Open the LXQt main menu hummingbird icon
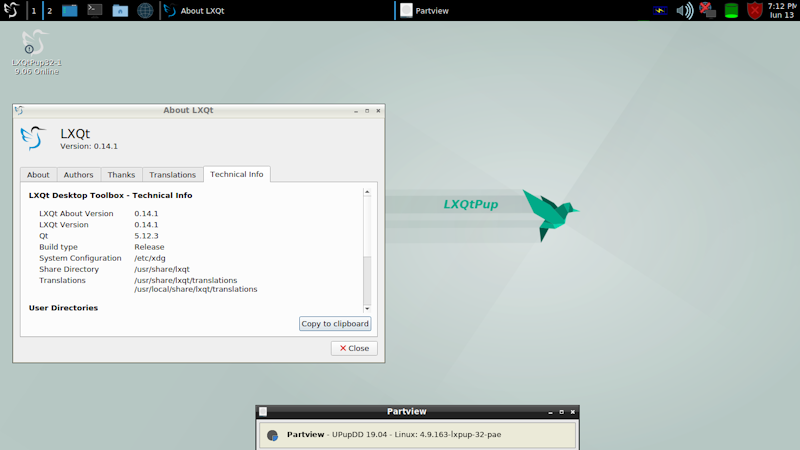The height and width of the screenshot is (450, 800). (x=11, y=10)
